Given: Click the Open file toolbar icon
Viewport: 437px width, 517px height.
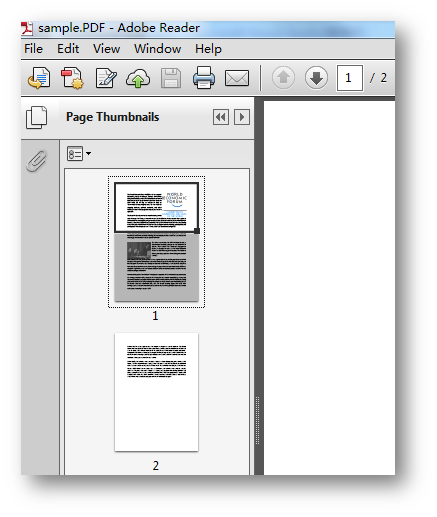Looking at the screenshot, I should point(39,78).
